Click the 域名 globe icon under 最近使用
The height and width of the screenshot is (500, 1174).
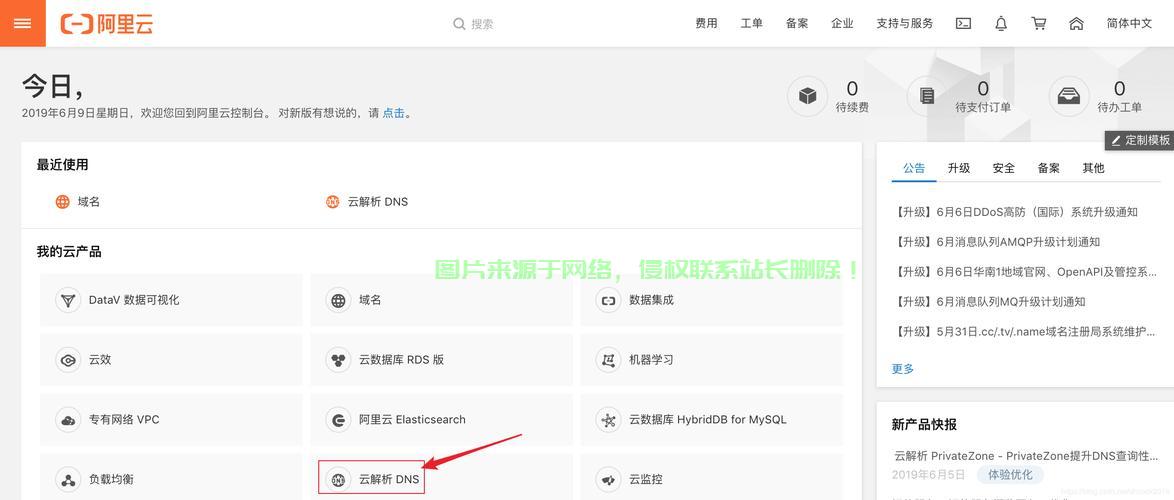pos(63,201)
